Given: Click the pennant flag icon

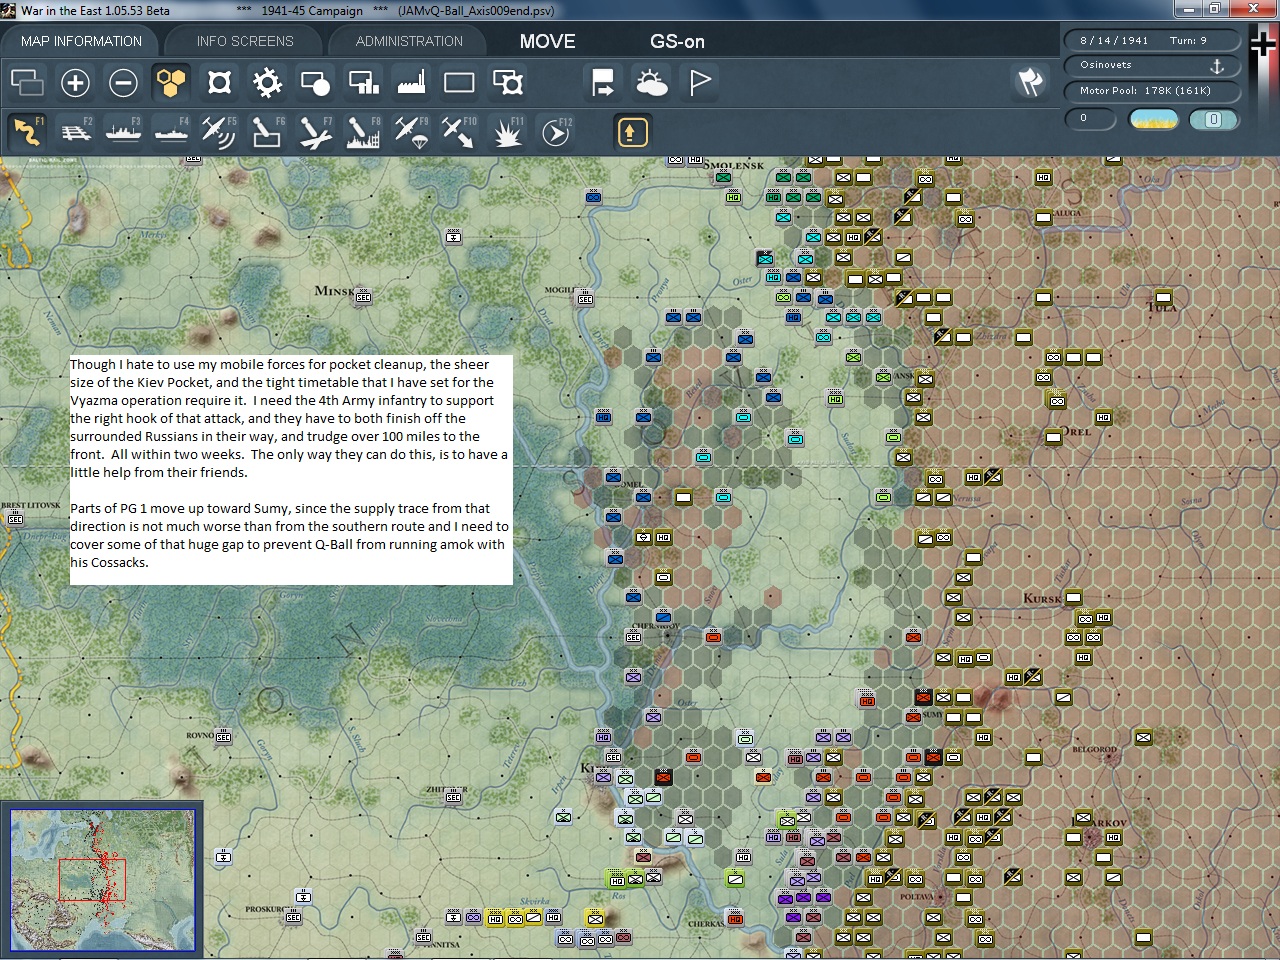Looking at the screenshot, I should 699,82.
